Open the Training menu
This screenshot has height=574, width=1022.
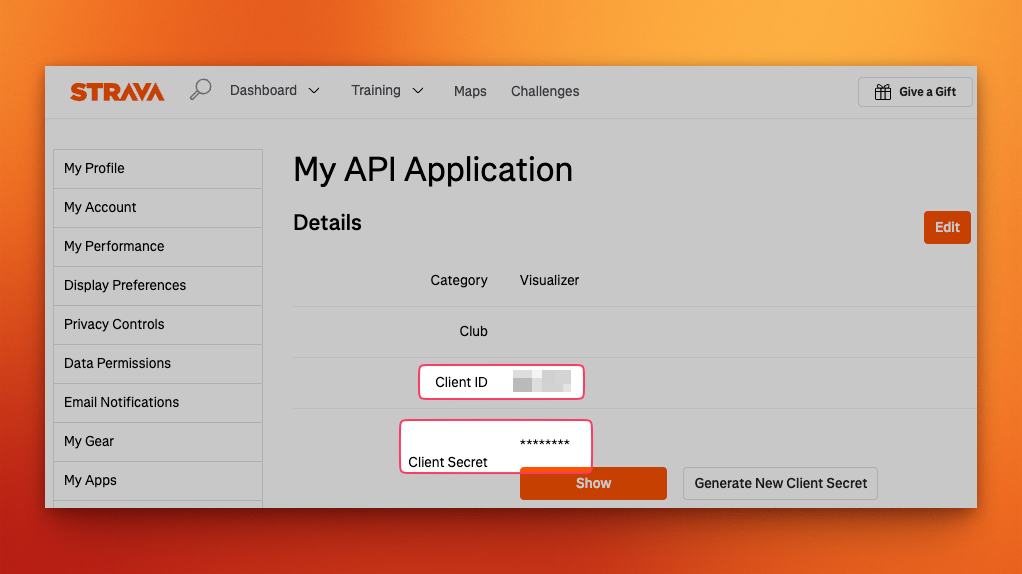(376, 91)
